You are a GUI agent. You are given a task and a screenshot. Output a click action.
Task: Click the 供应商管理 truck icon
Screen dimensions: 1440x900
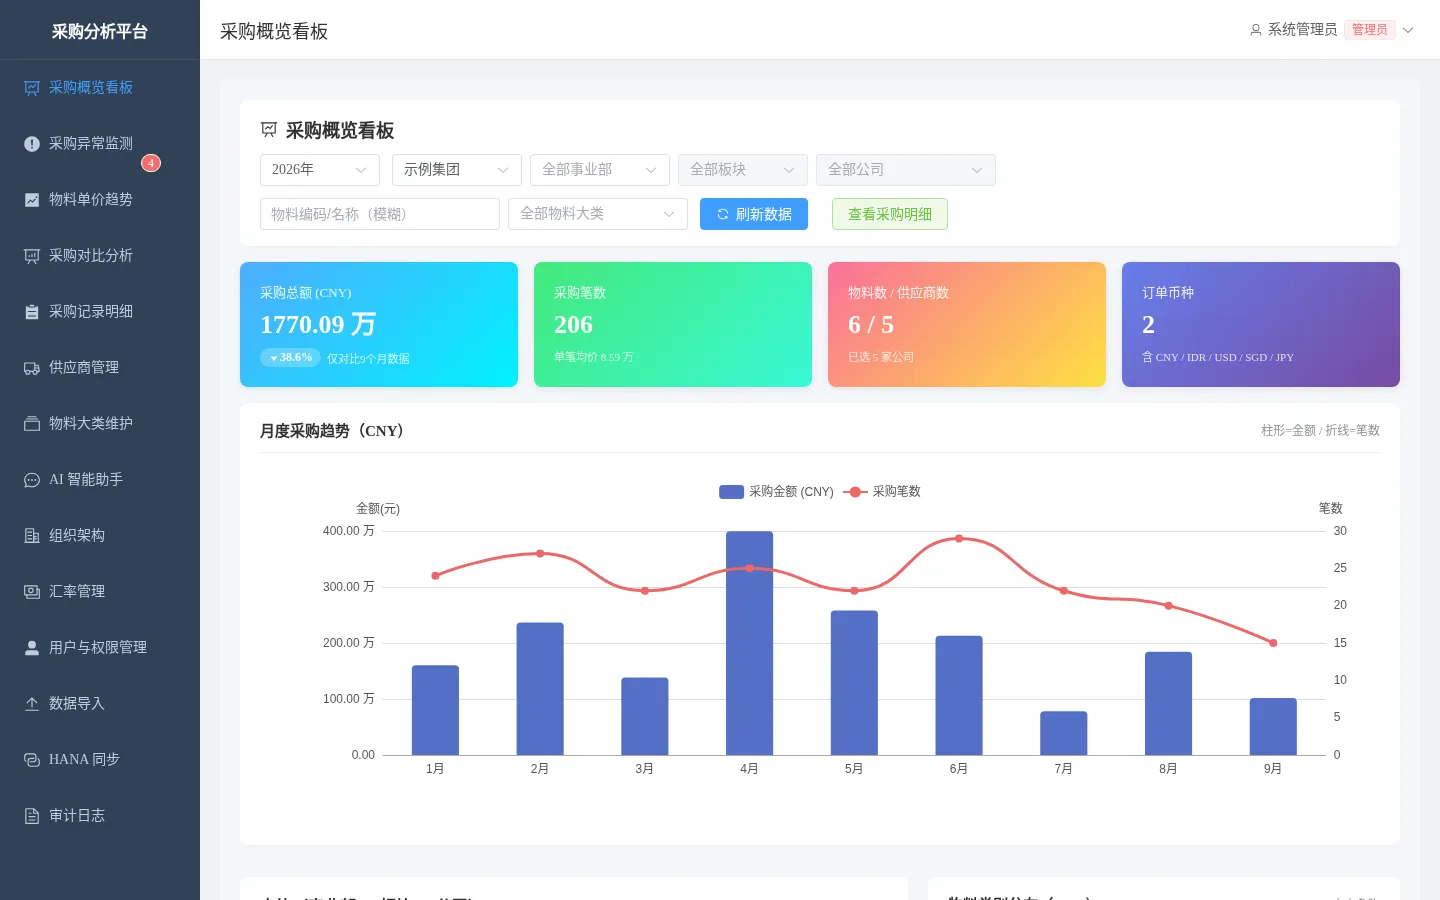pos(32,368)
